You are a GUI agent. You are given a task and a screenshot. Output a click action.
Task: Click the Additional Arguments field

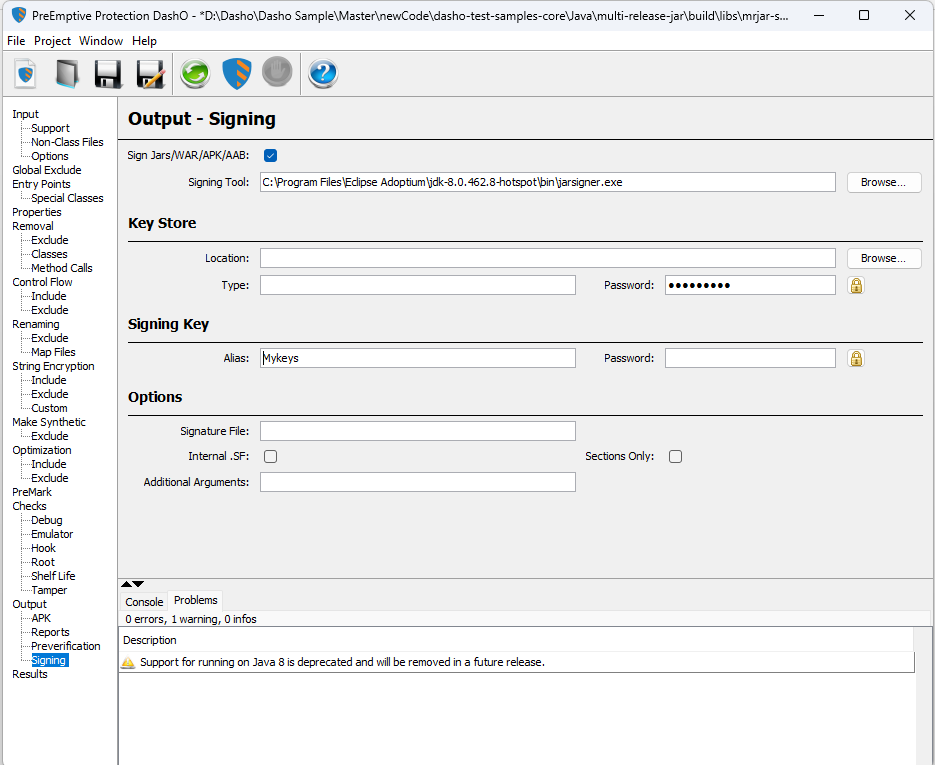coord(417,482)
